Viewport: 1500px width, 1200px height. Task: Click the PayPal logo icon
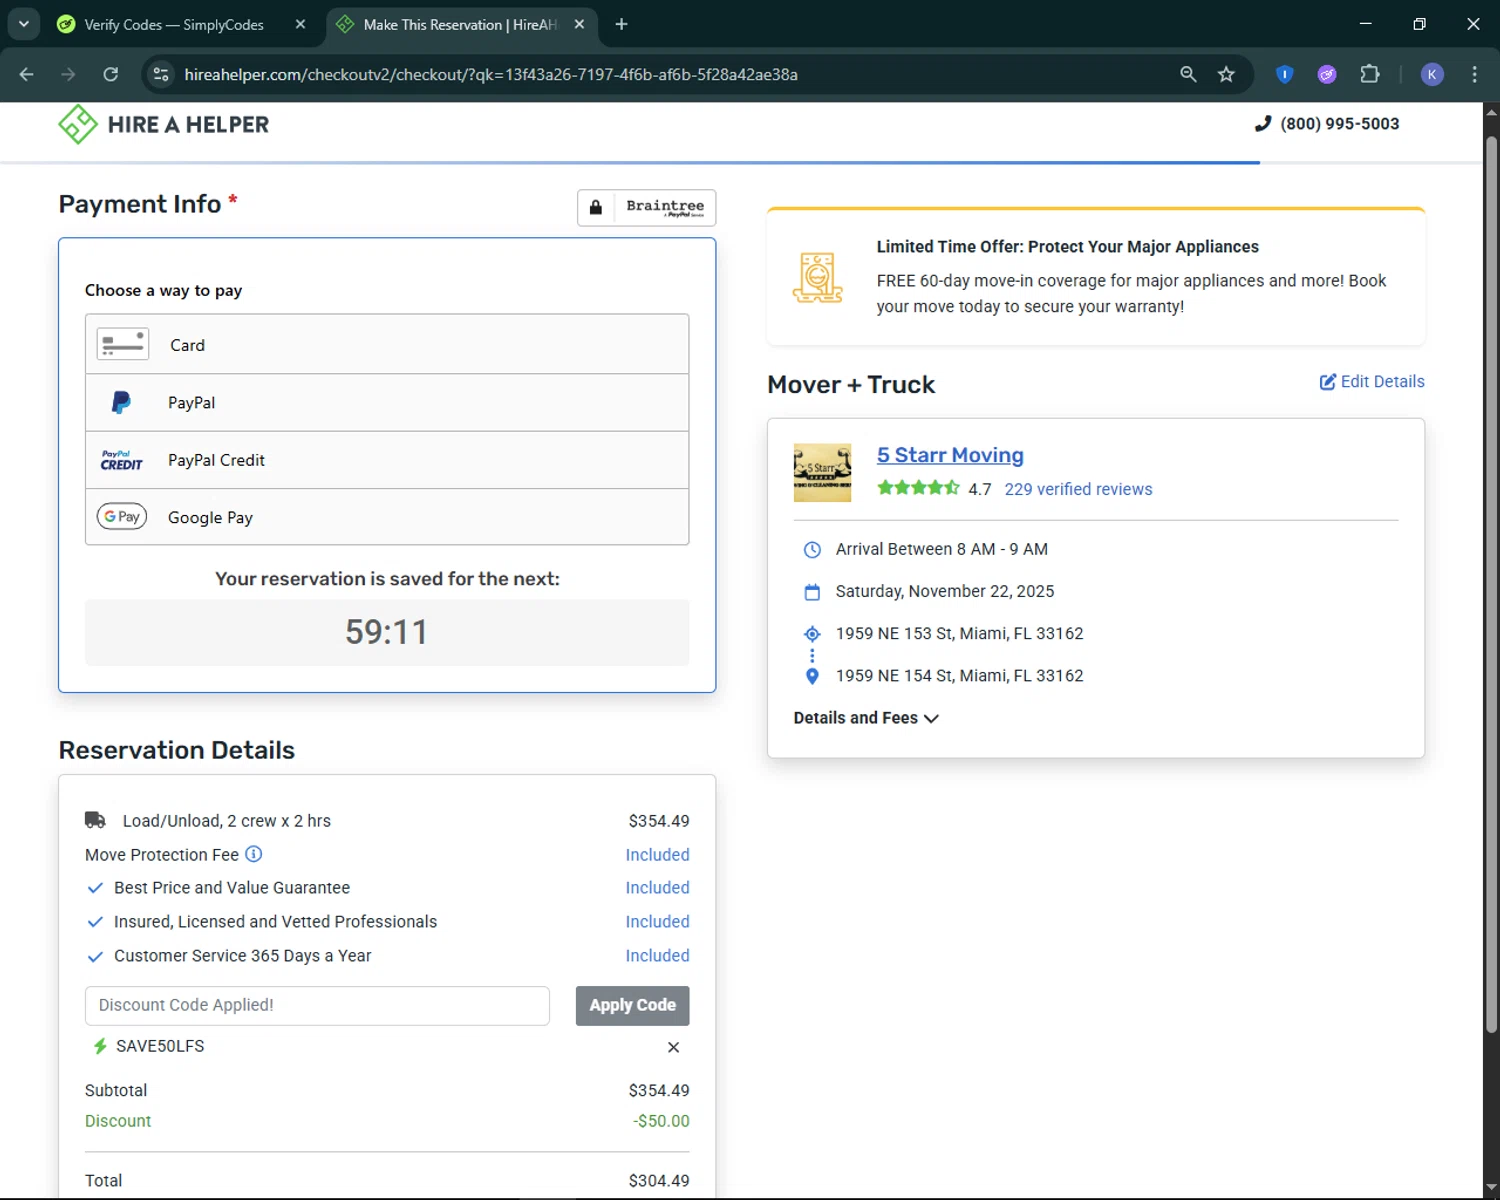[x=121, y=403]
